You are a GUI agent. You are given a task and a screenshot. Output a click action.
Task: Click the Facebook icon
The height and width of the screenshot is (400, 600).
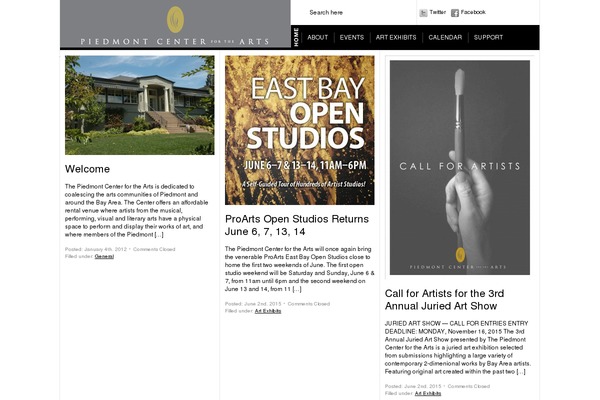tap(455, 13)
